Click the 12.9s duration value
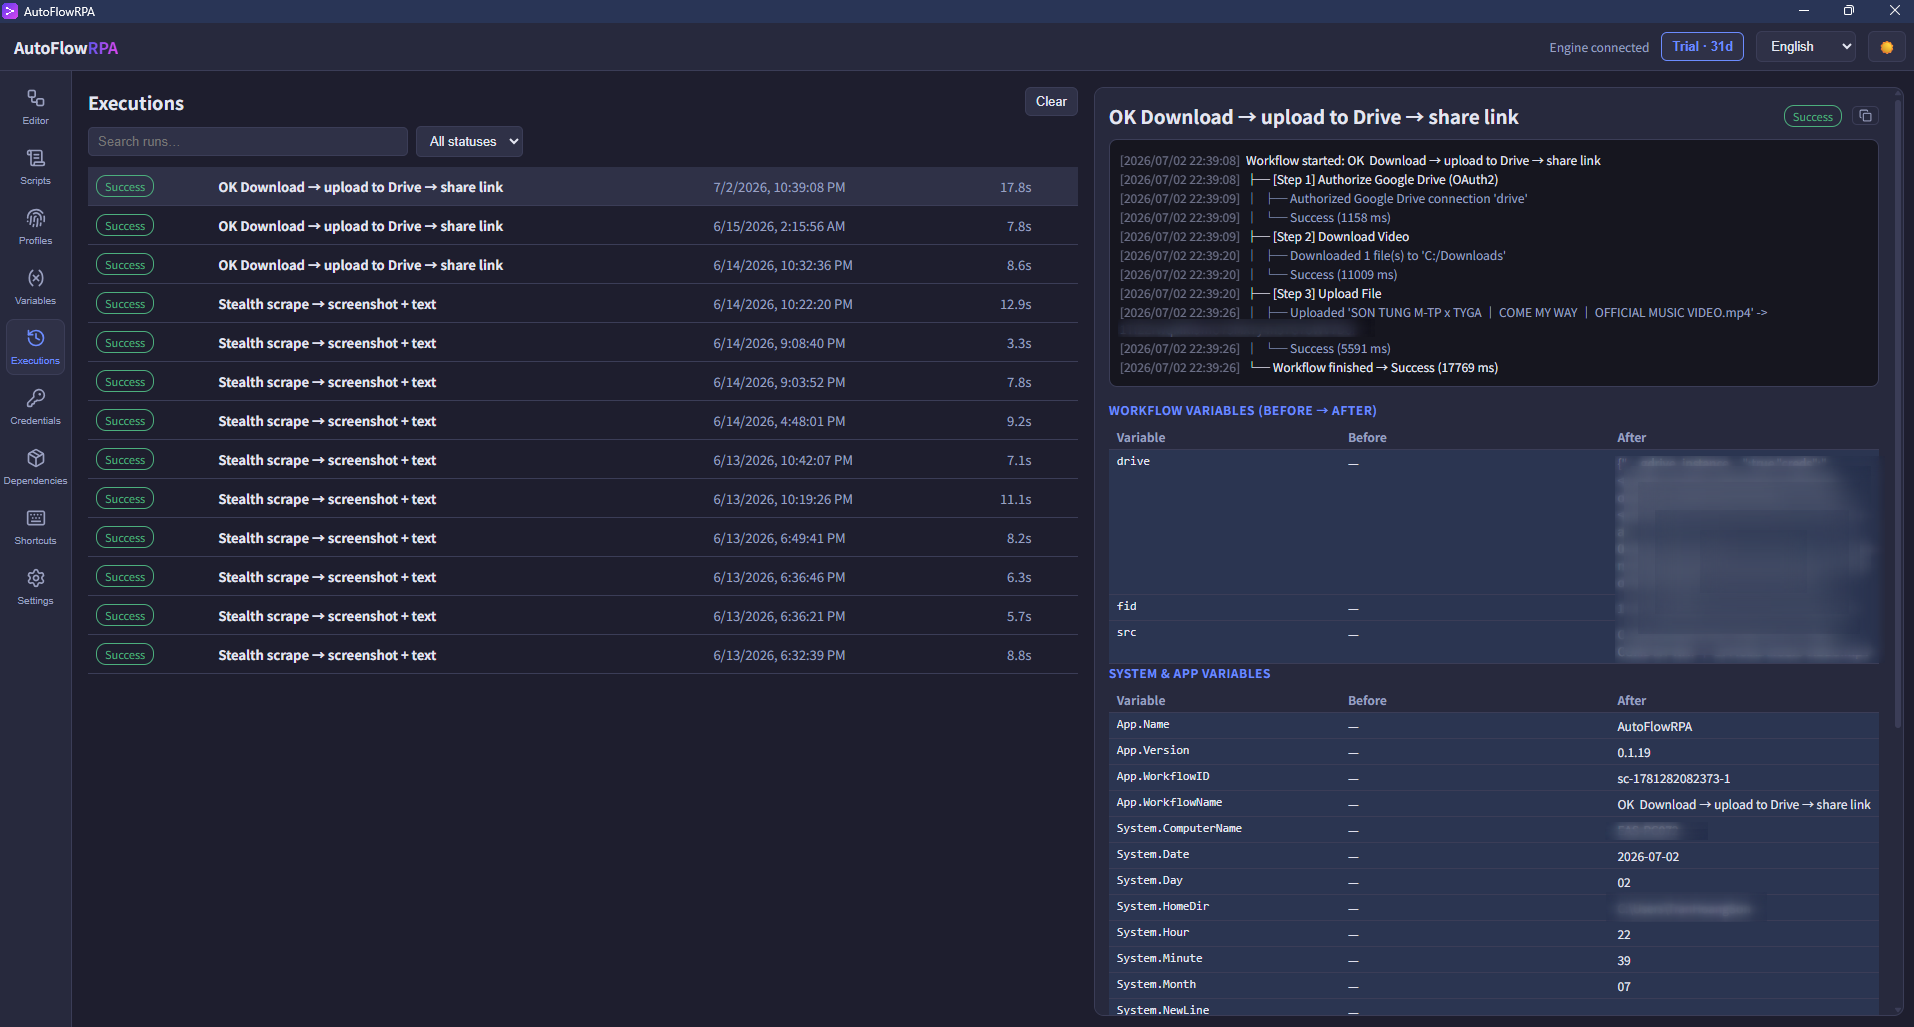 click(x=1015, y=304)
